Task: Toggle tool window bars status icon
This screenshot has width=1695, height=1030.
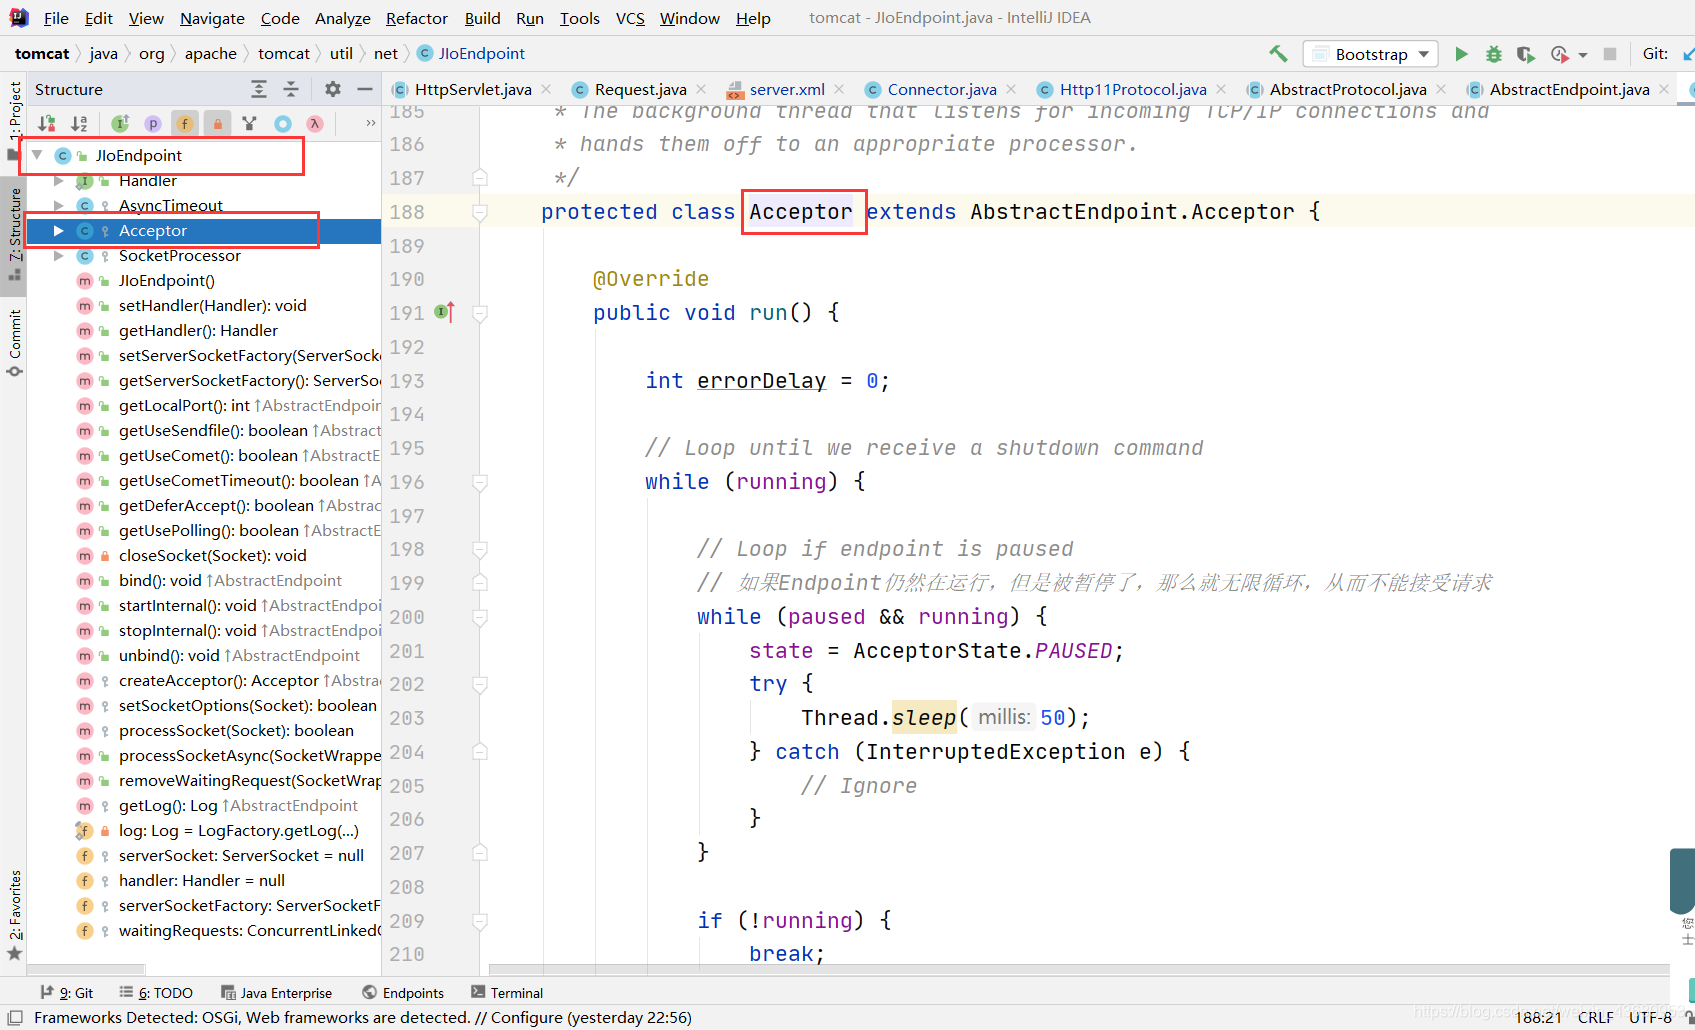Action: [15, 1017]
